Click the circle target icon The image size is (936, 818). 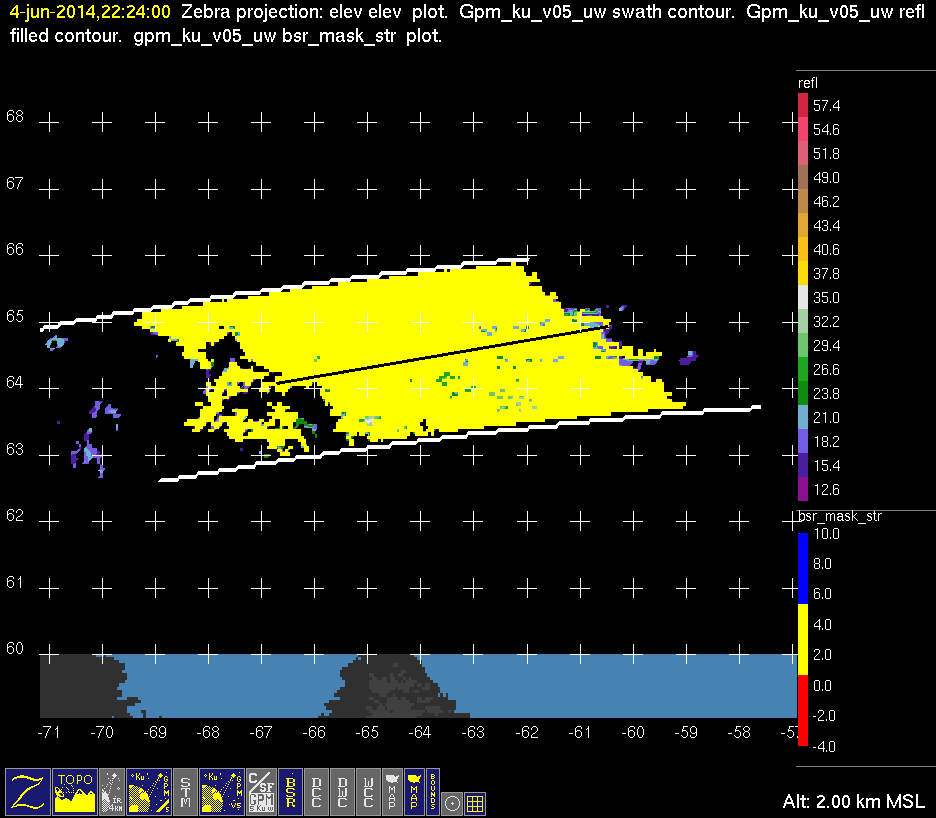(452, 801)
